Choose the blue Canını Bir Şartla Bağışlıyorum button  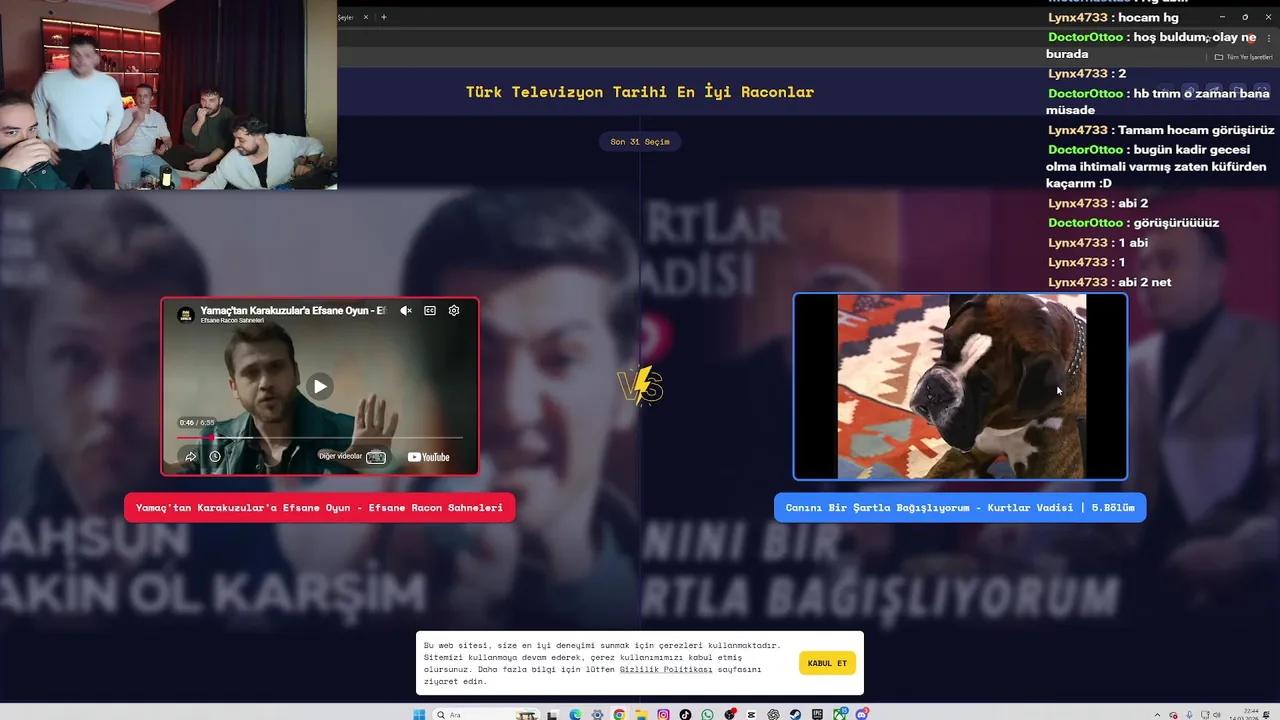[x=960, y=507]
